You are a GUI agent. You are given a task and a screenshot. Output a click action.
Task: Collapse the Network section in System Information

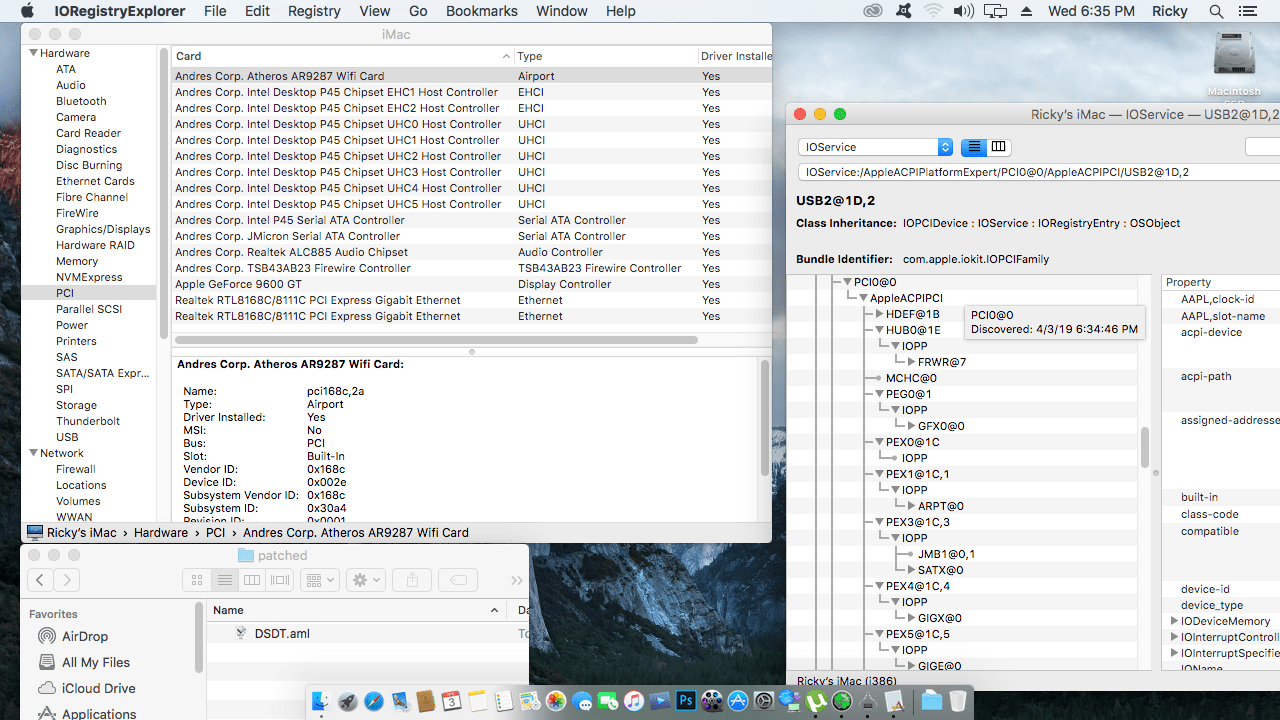(x=33, y=453)
